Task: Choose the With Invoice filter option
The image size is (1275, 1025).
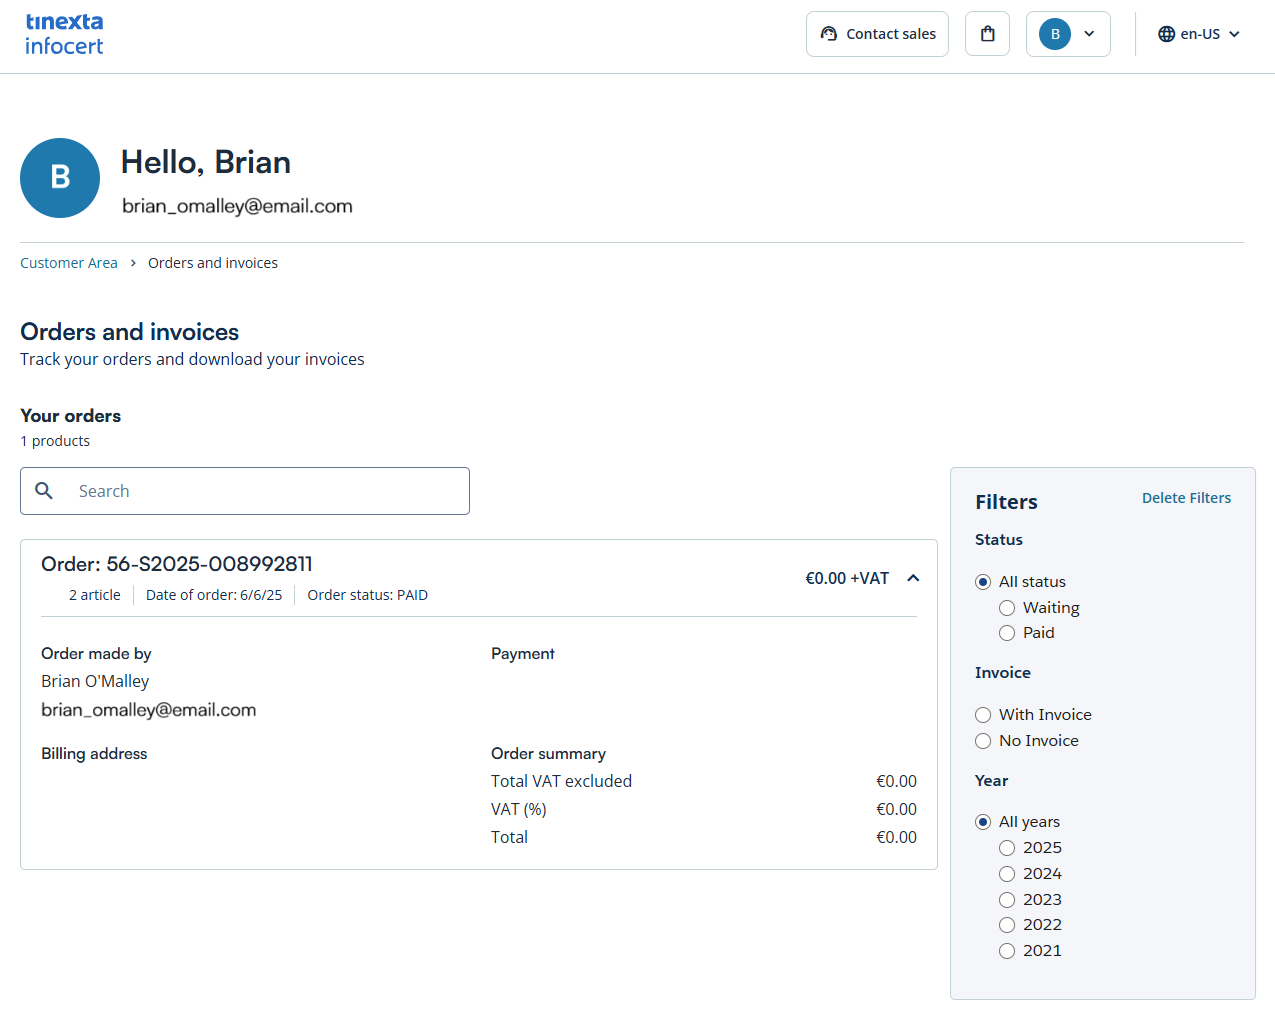Action: click(x=983, y=715)
